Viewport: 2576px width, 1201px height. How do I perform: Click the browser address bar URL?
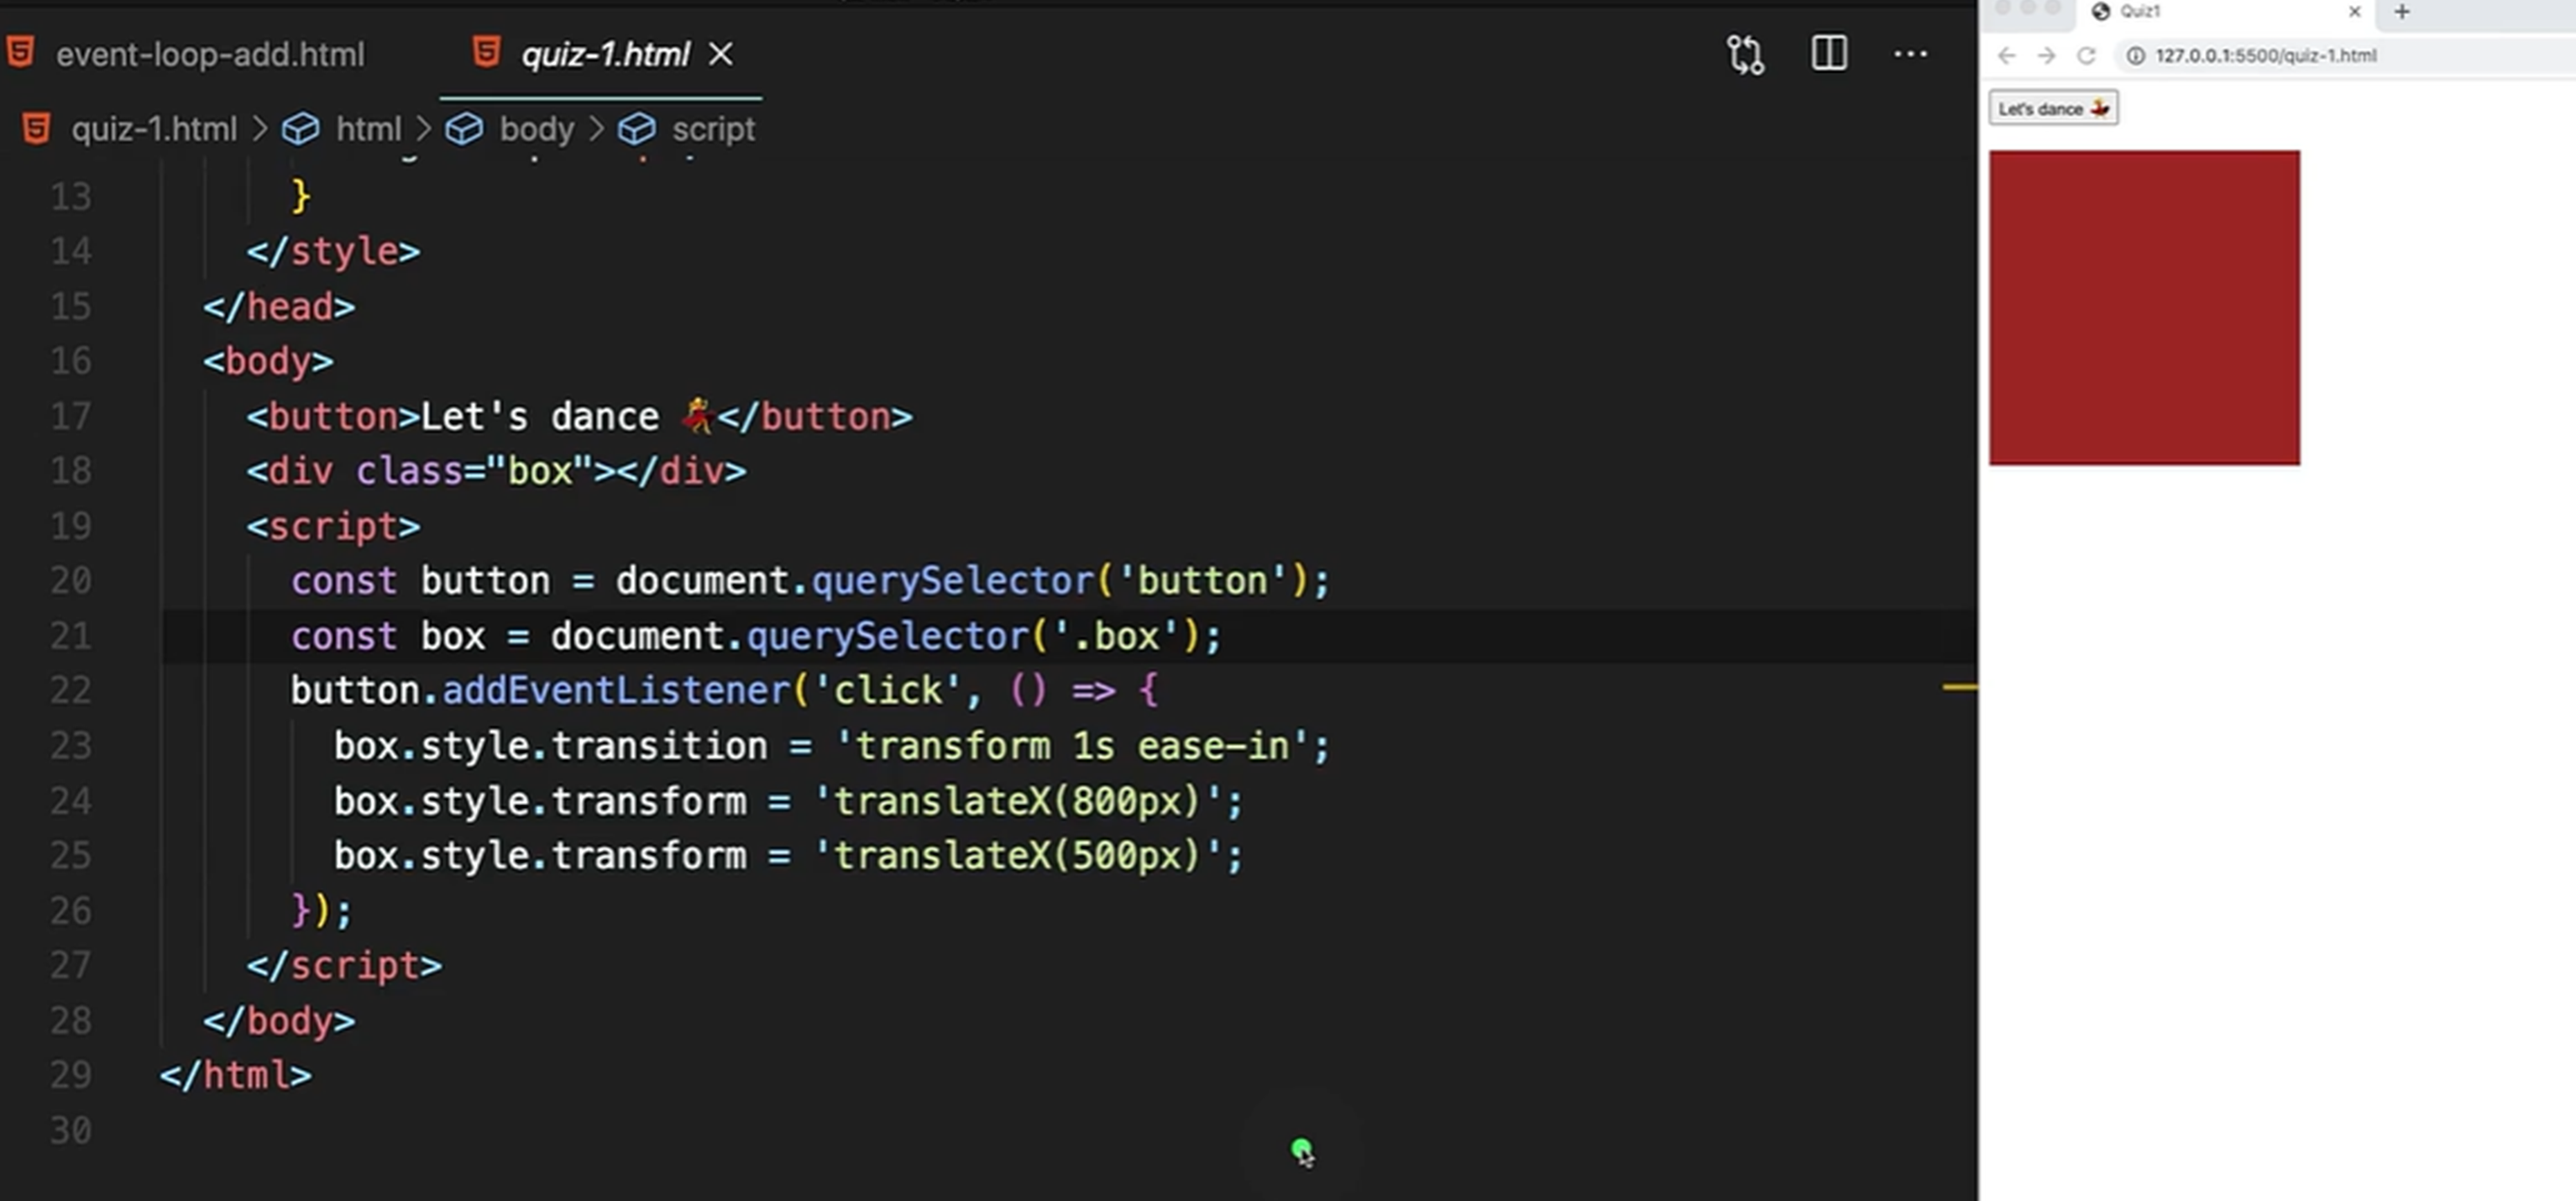tap(2265, 56)
